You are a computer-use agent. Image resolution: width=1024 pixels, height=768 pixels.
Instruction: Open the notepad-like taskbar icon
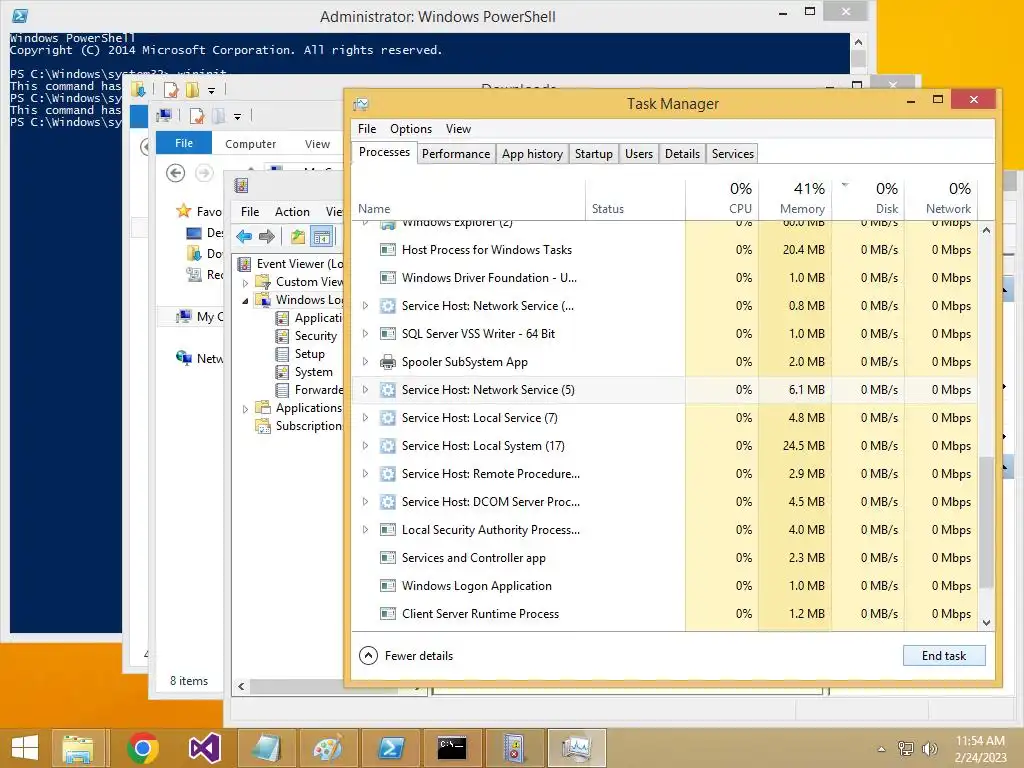pos(266,748)
